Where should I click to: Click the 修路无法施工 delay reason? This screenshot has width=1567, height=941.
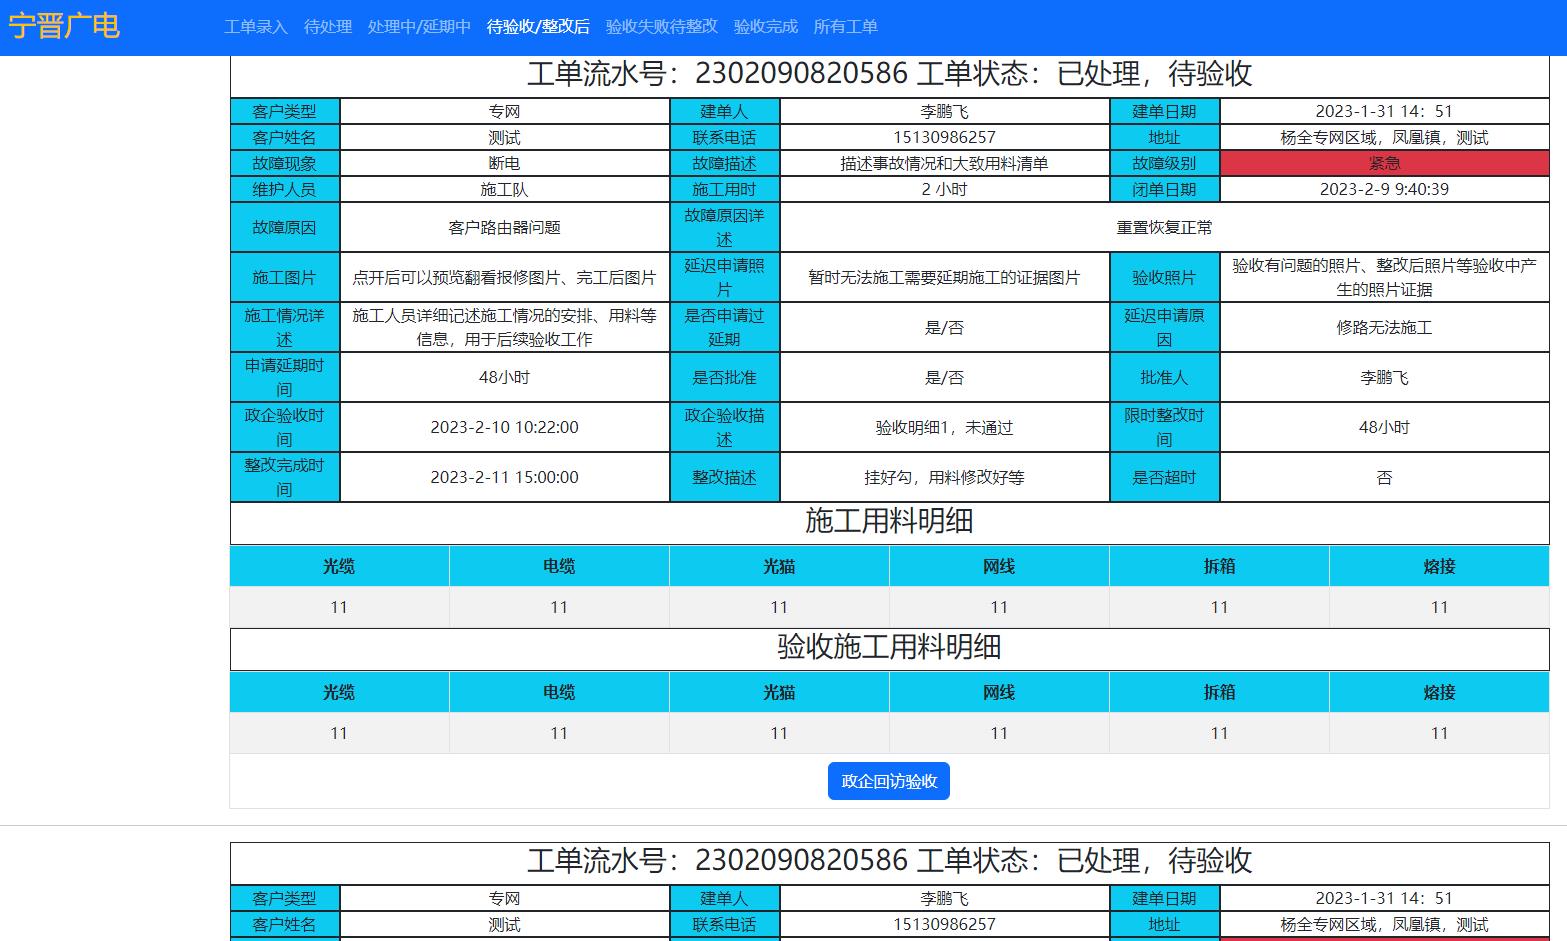pos(1385,327)
